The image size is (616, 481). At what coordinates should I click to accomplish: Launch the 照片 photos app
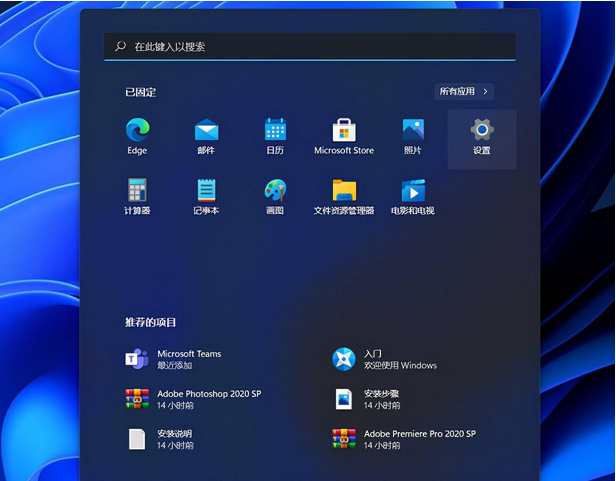[x=413, y=130]
